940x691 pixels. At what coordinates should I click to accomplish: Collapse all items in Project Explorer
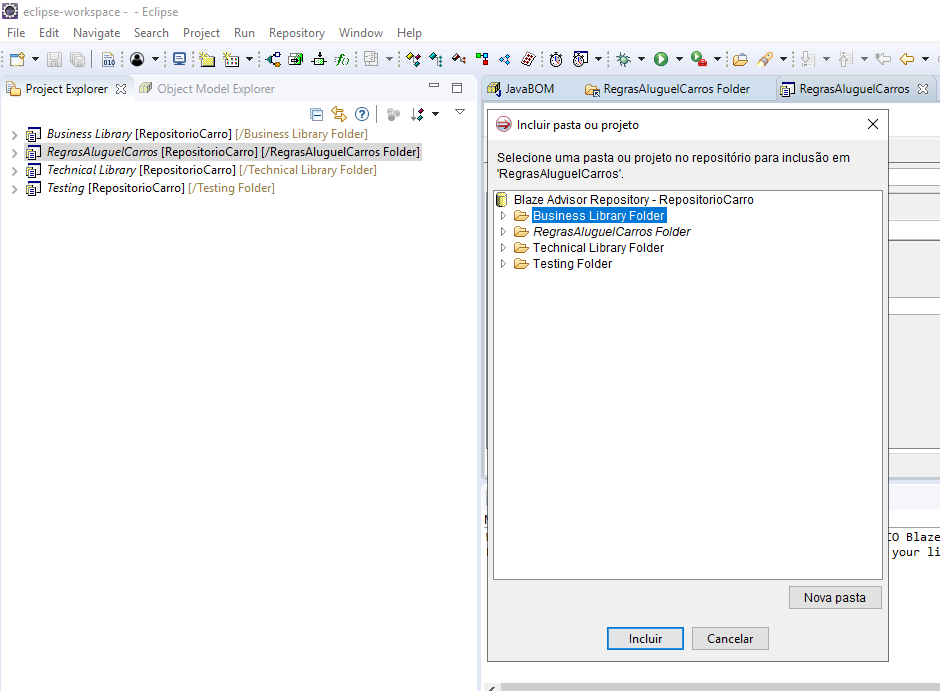click(x=316, y=113)
